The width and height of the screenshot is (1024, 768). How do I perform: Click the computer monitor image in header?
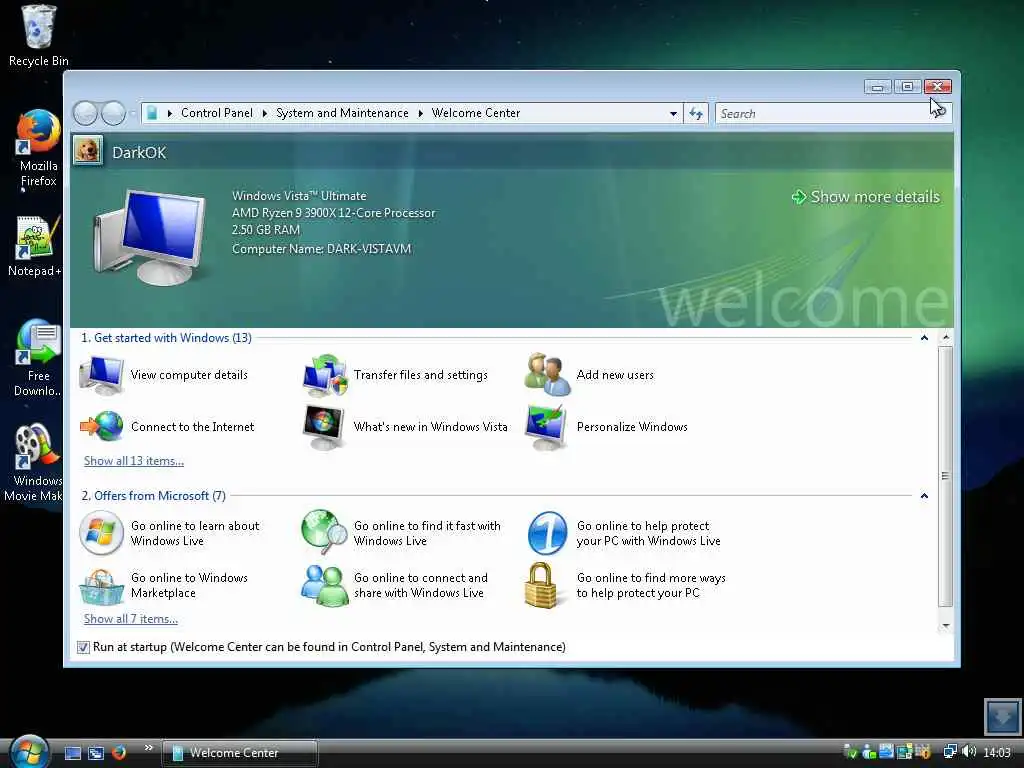tap(151, 238)
